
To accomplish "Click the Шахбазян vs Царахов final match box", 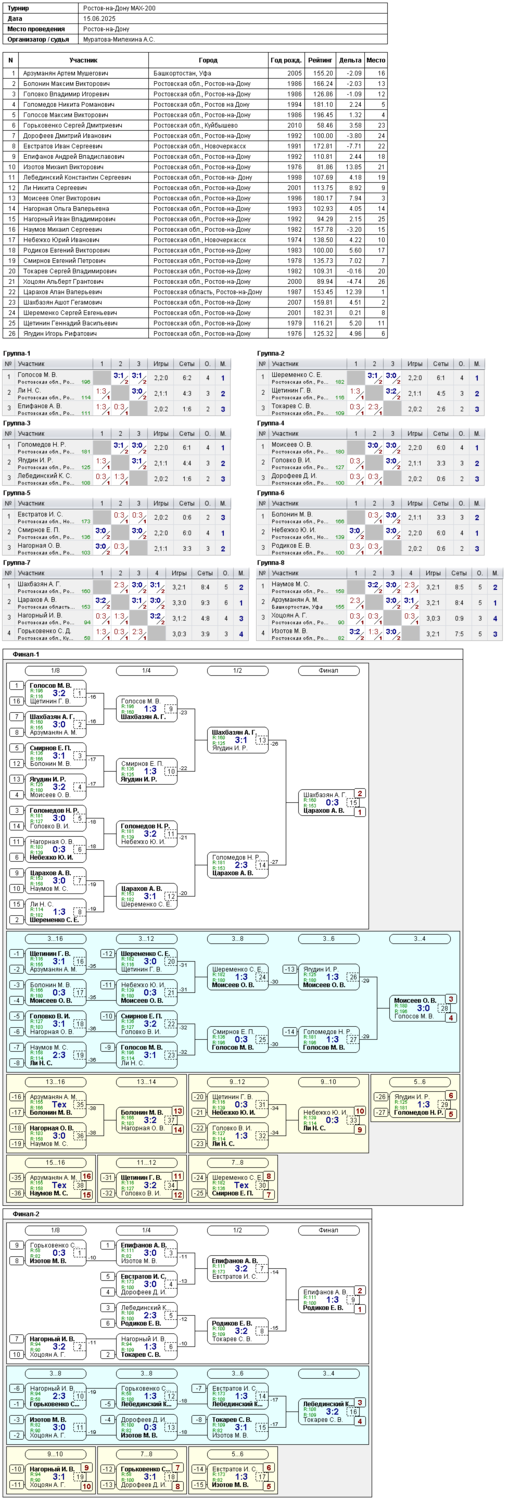I will (x=329, y=802).
